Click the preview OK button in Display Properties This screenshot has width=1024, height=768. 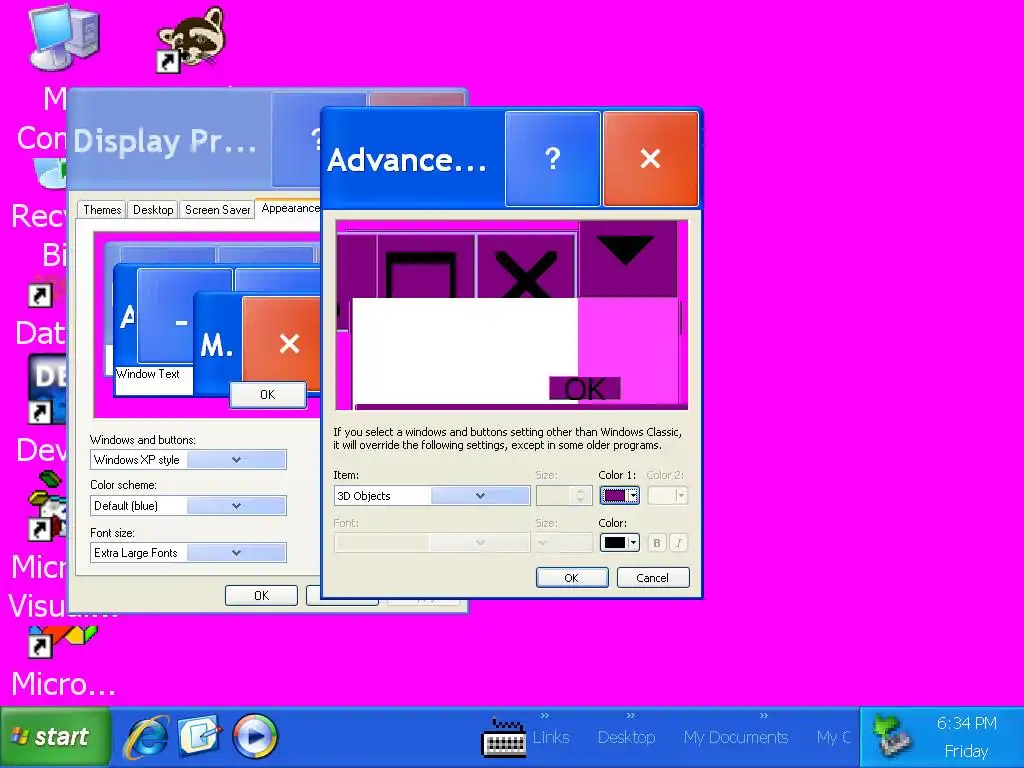[268, 394]
